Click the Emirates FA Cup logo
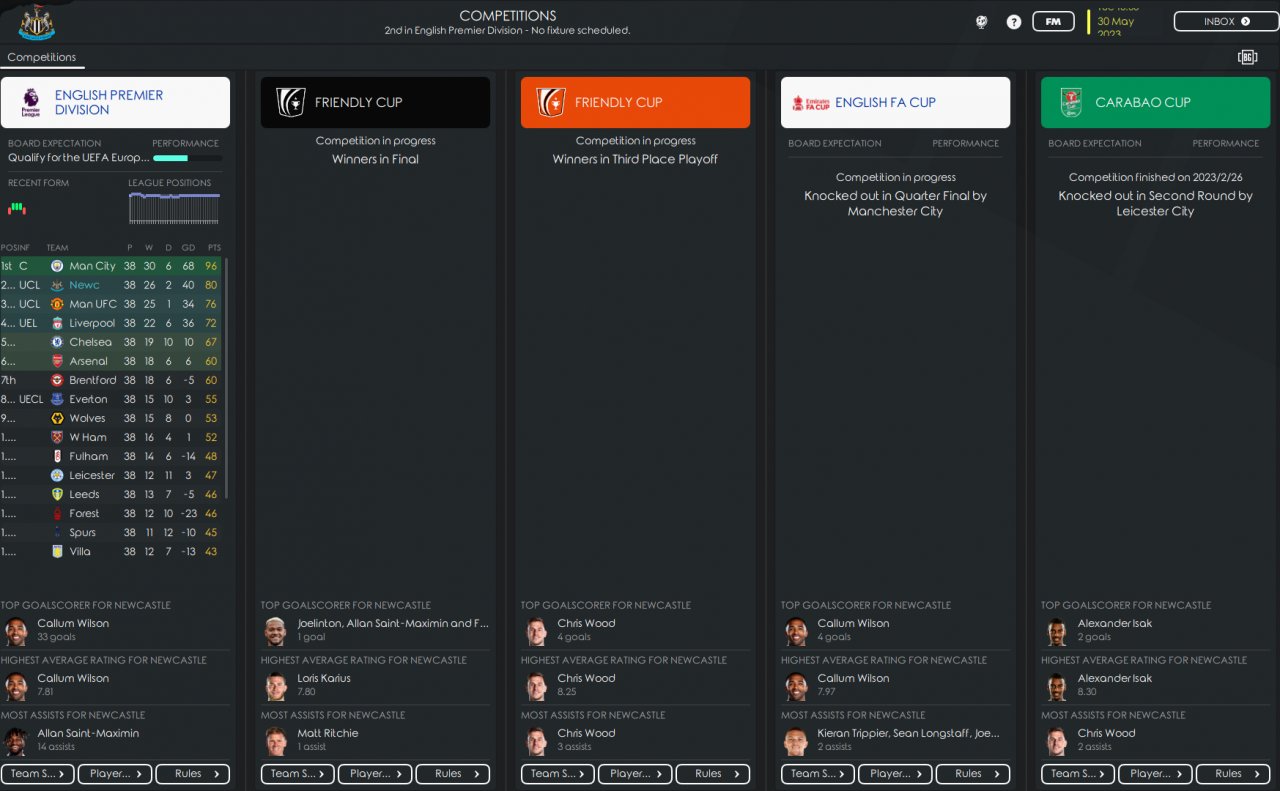 [811, 102]
